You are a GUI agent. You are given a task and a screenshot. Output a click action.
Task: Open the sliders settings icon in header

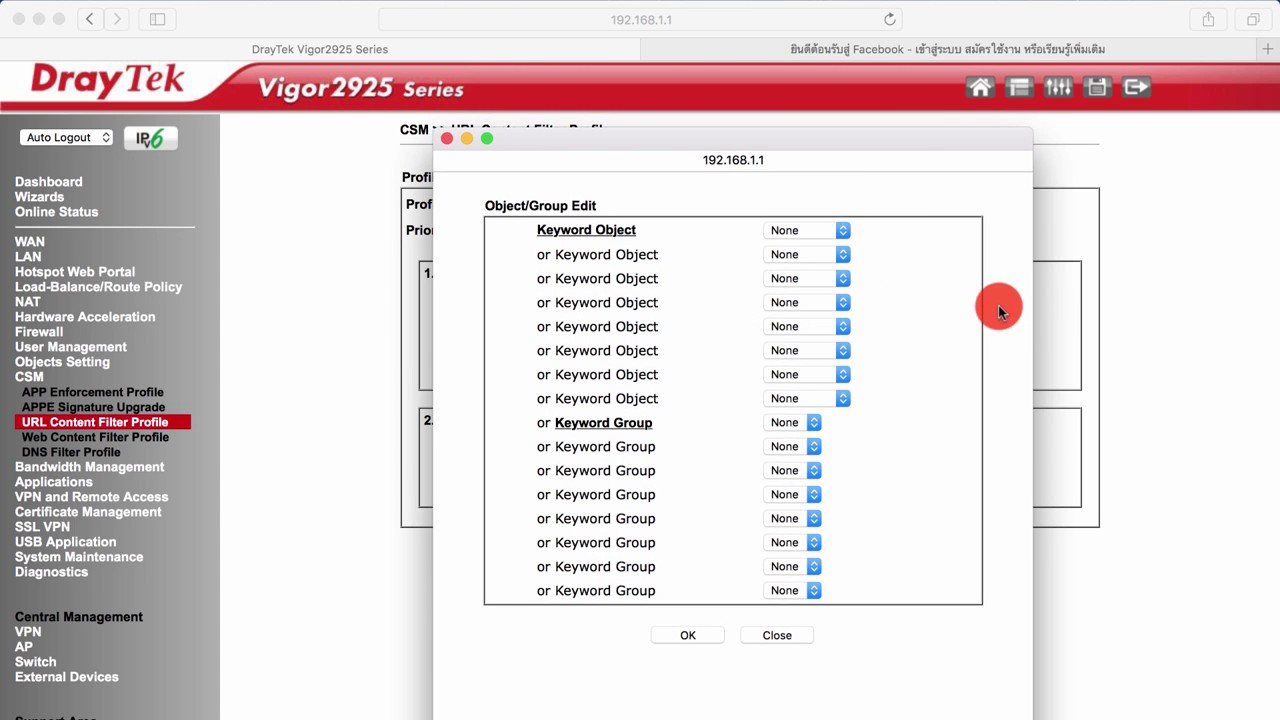1058,88
